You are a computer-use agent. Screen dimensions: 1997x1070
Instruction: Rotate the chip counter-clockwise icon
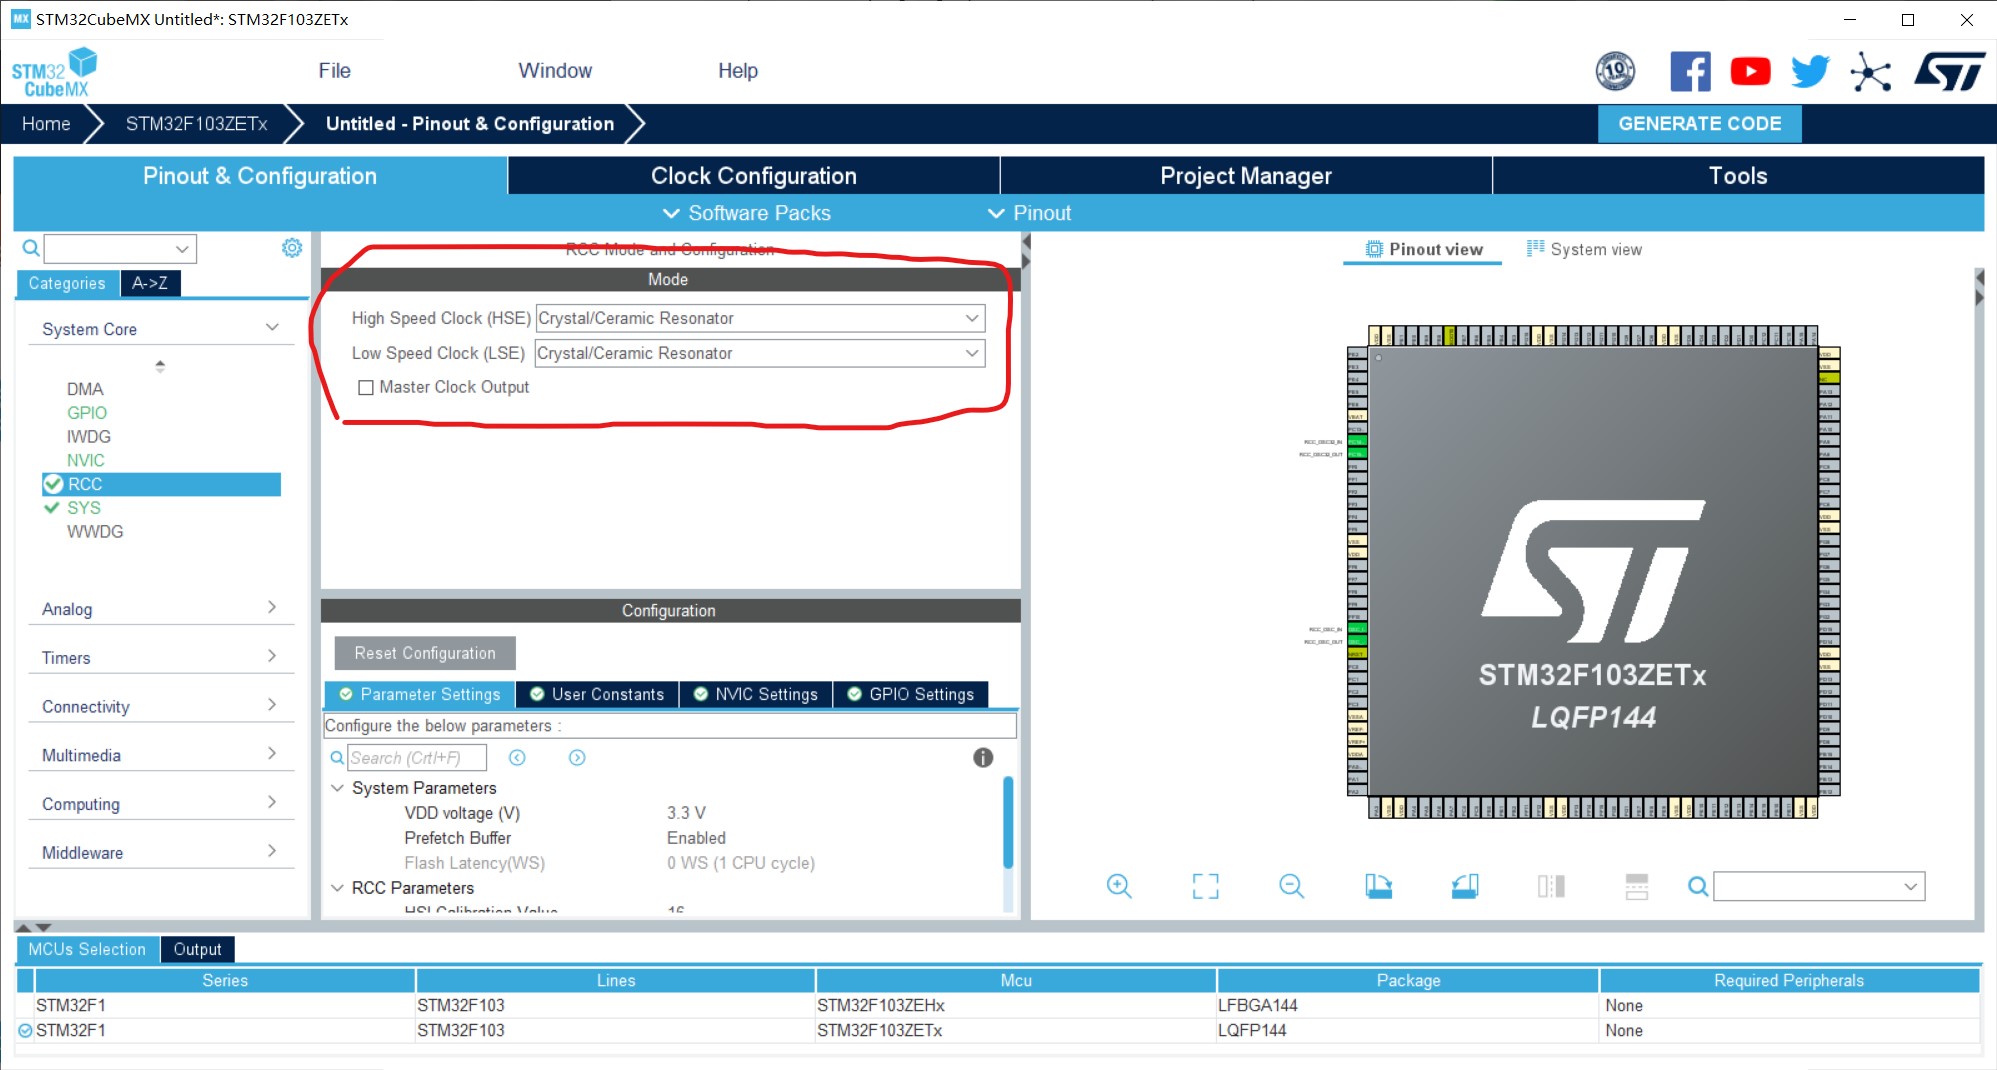(1465, 886)
